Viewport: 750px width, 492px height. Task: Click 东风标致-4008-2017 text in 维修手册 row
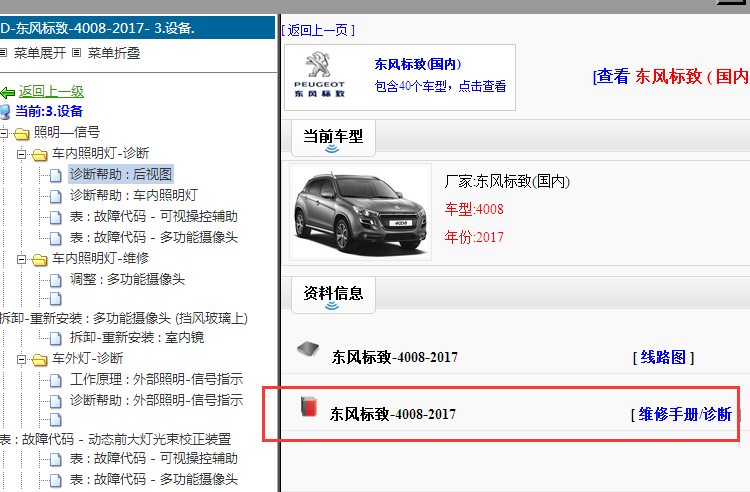pos(393,414)
